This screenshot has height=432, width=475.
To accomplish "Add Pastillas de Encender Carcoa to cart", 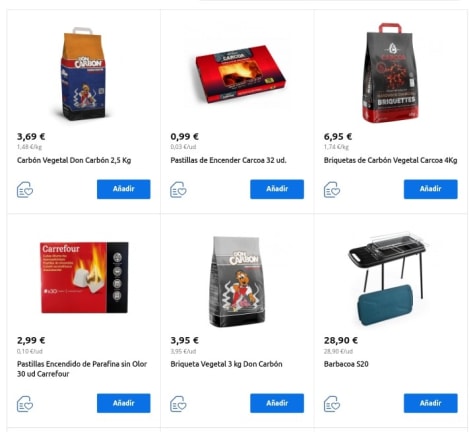I will pos(277,189).
